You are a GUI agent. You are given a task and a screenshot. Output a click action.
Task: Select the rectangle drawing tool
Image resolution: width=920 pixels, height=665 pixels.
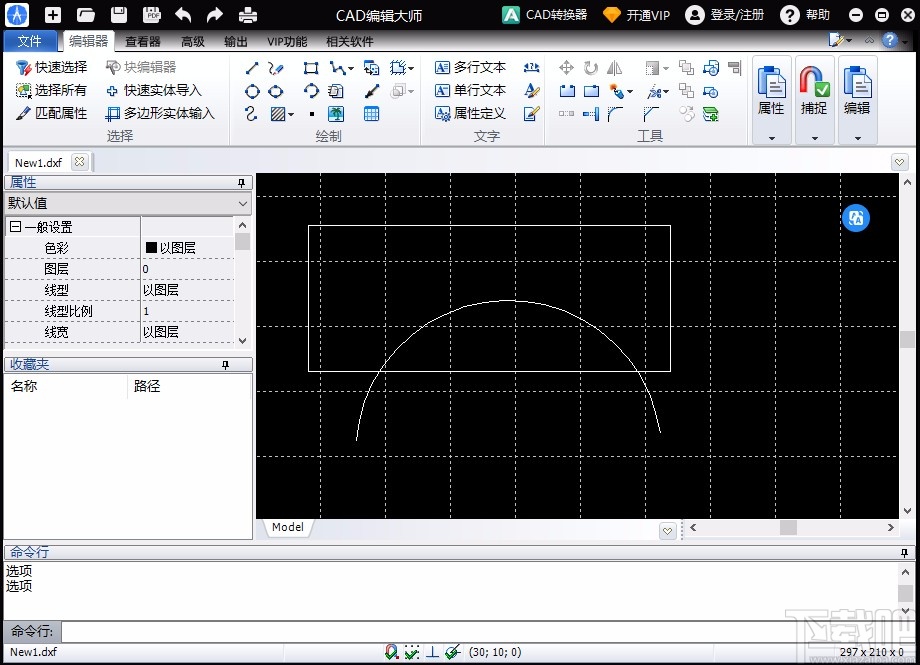[x=311, y=68]
